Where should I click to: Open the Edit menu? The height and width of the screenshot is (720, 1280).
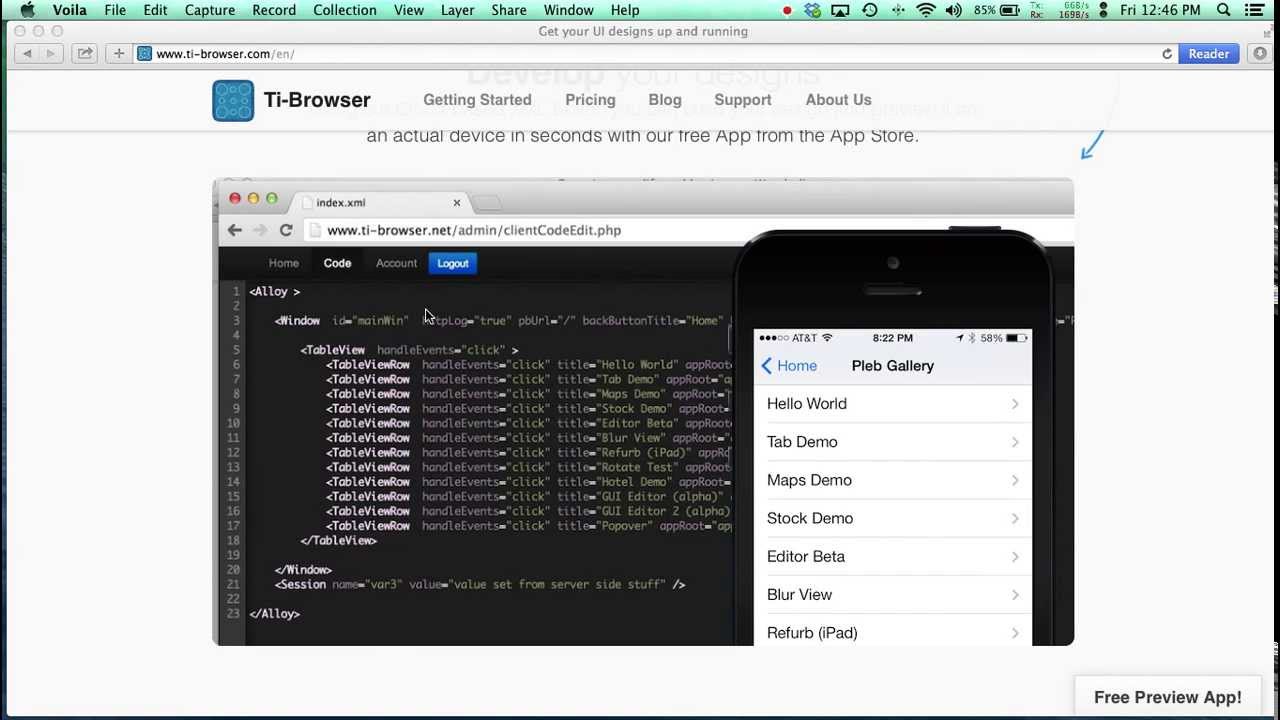[x=155, y=10]
